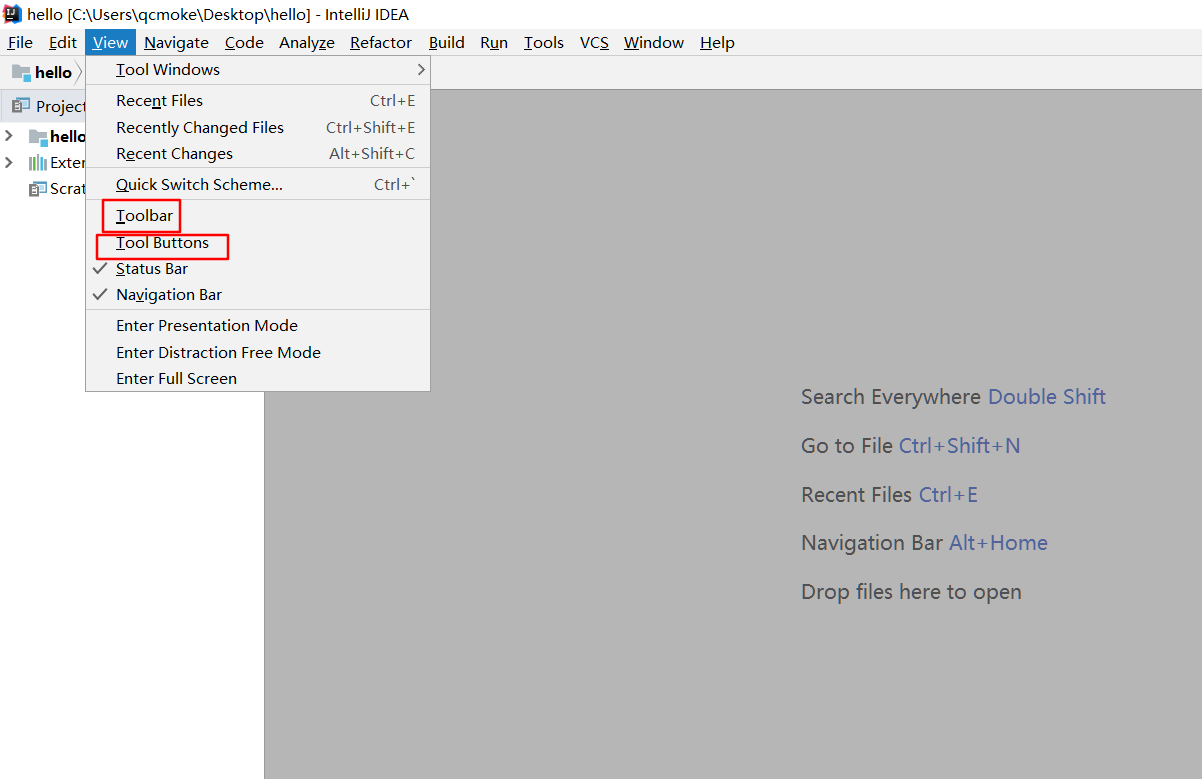This screenshot has width=1202, height=779.
Task: Open the Project tool window tab
Action: [x=50, y=106]
